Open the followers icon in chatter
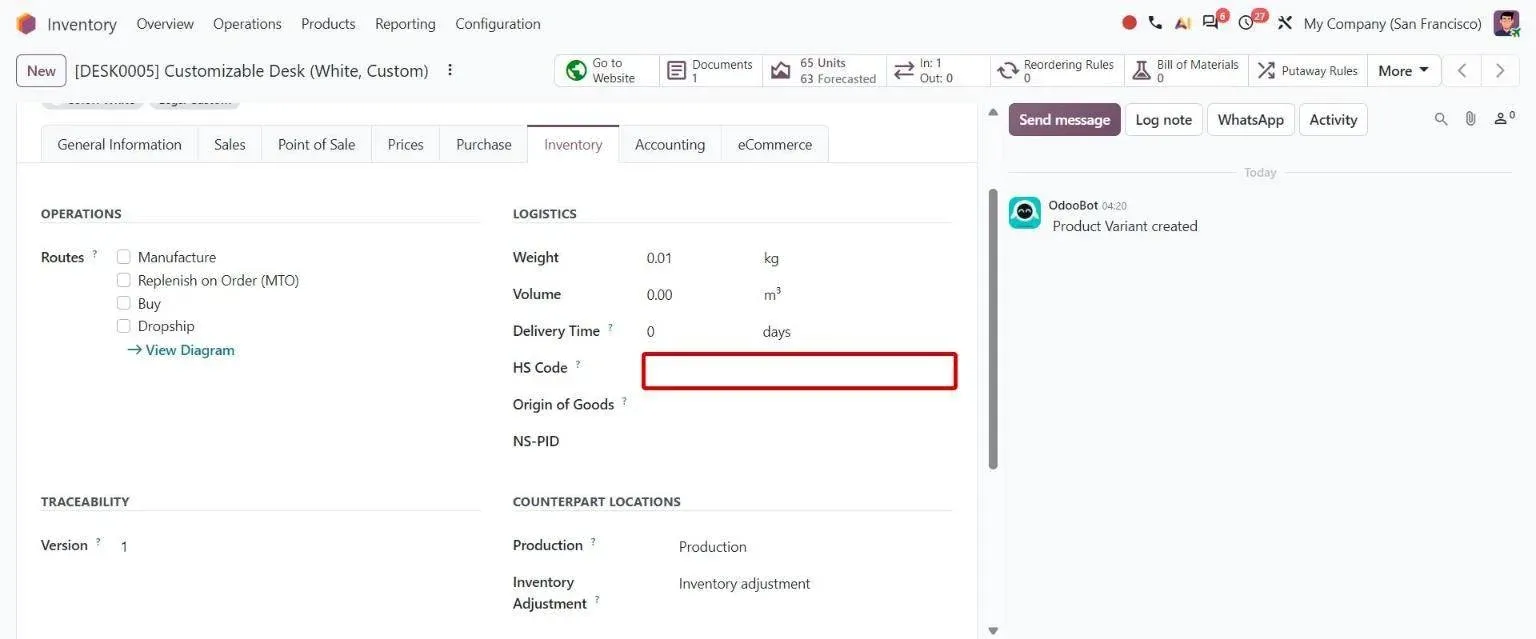The image size is (1536, 639). click(x=1504, y=119)
